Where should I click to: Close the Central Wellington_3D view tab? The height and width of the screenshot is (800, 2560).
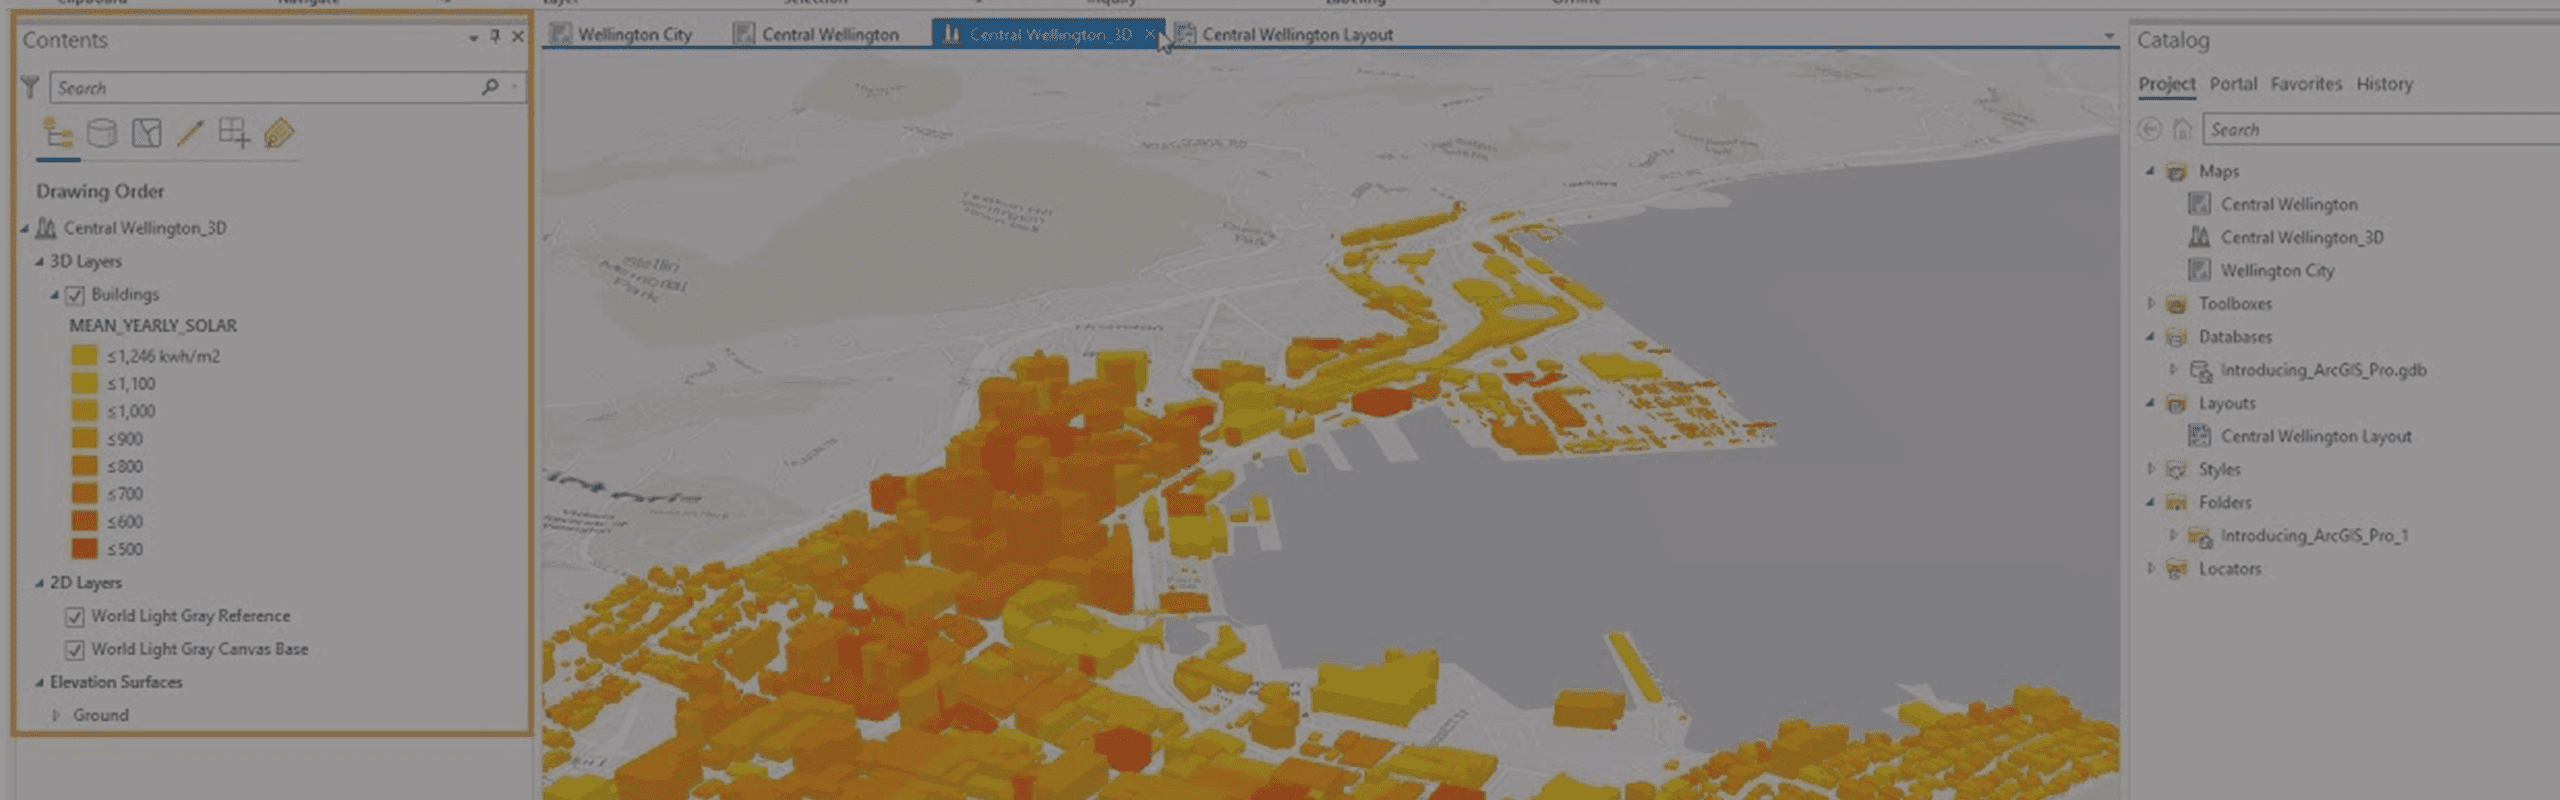pyautogui.click(x=1150, y=34)
